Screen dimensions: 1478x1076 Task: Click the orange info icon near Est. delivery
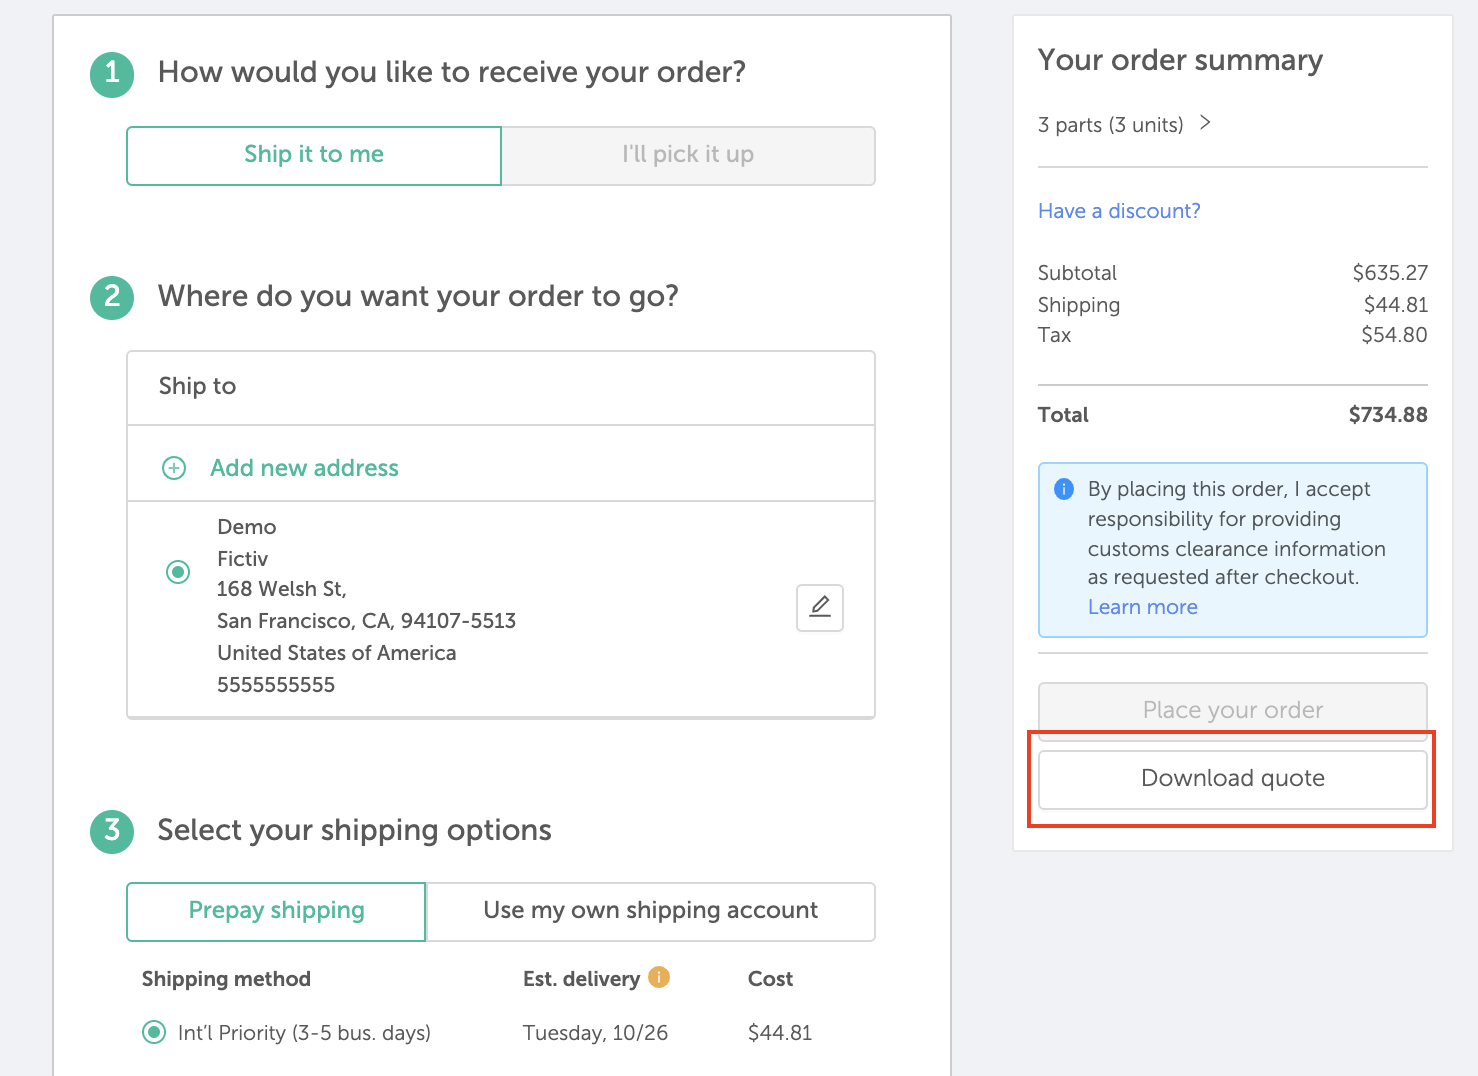pos(659,977)
